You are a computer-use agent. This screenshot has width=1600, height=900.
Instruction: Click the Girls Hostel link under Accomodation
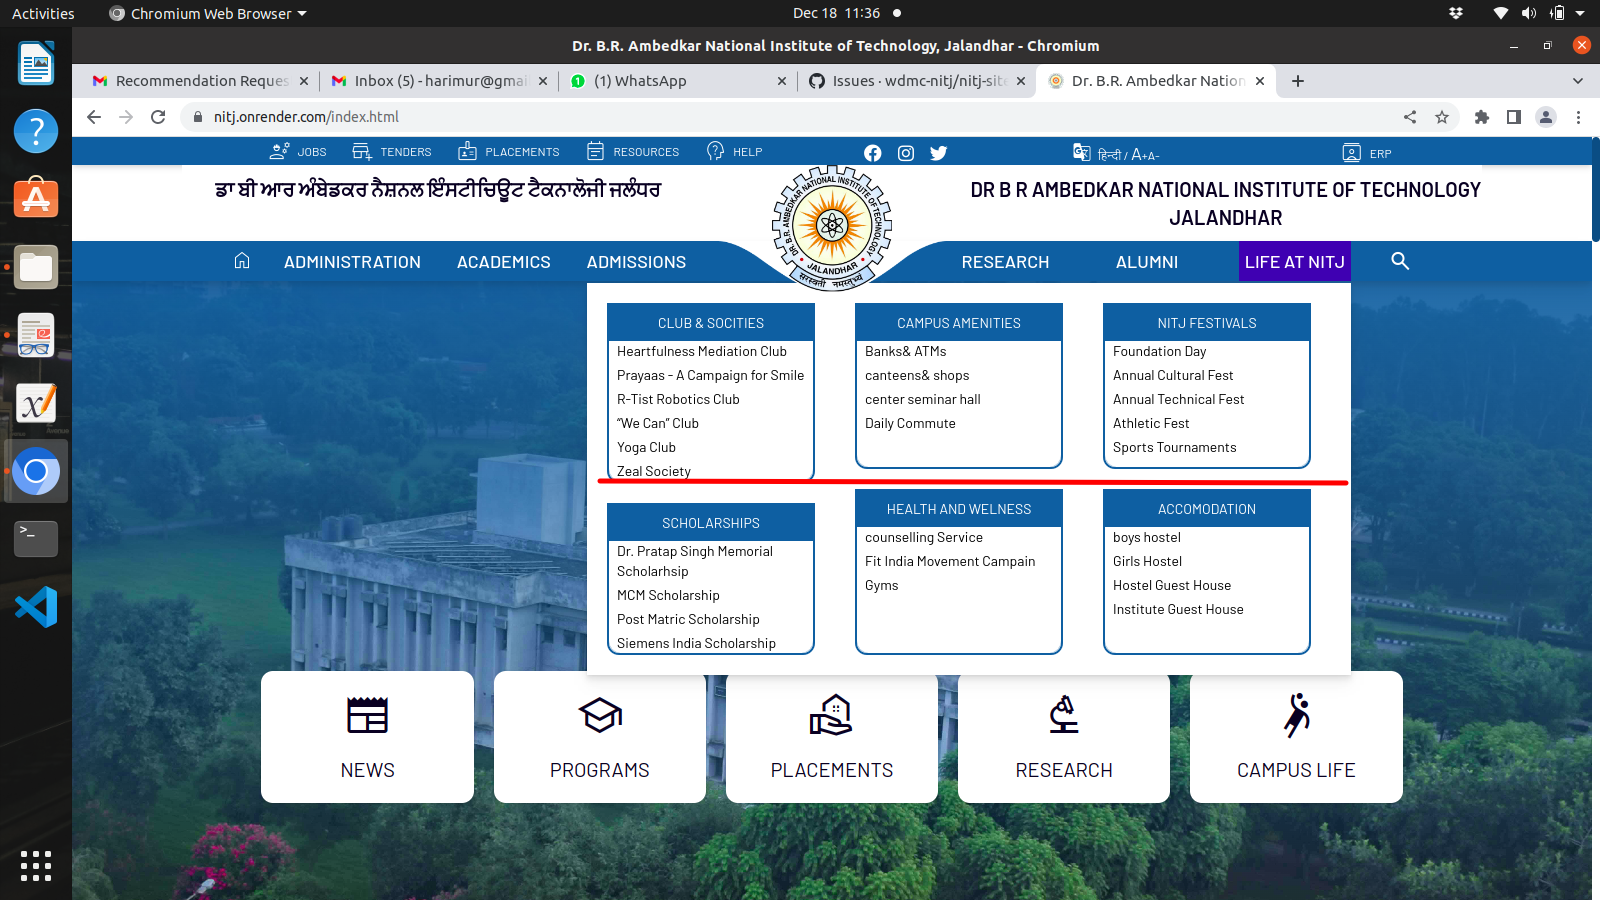pos(1147,561)
